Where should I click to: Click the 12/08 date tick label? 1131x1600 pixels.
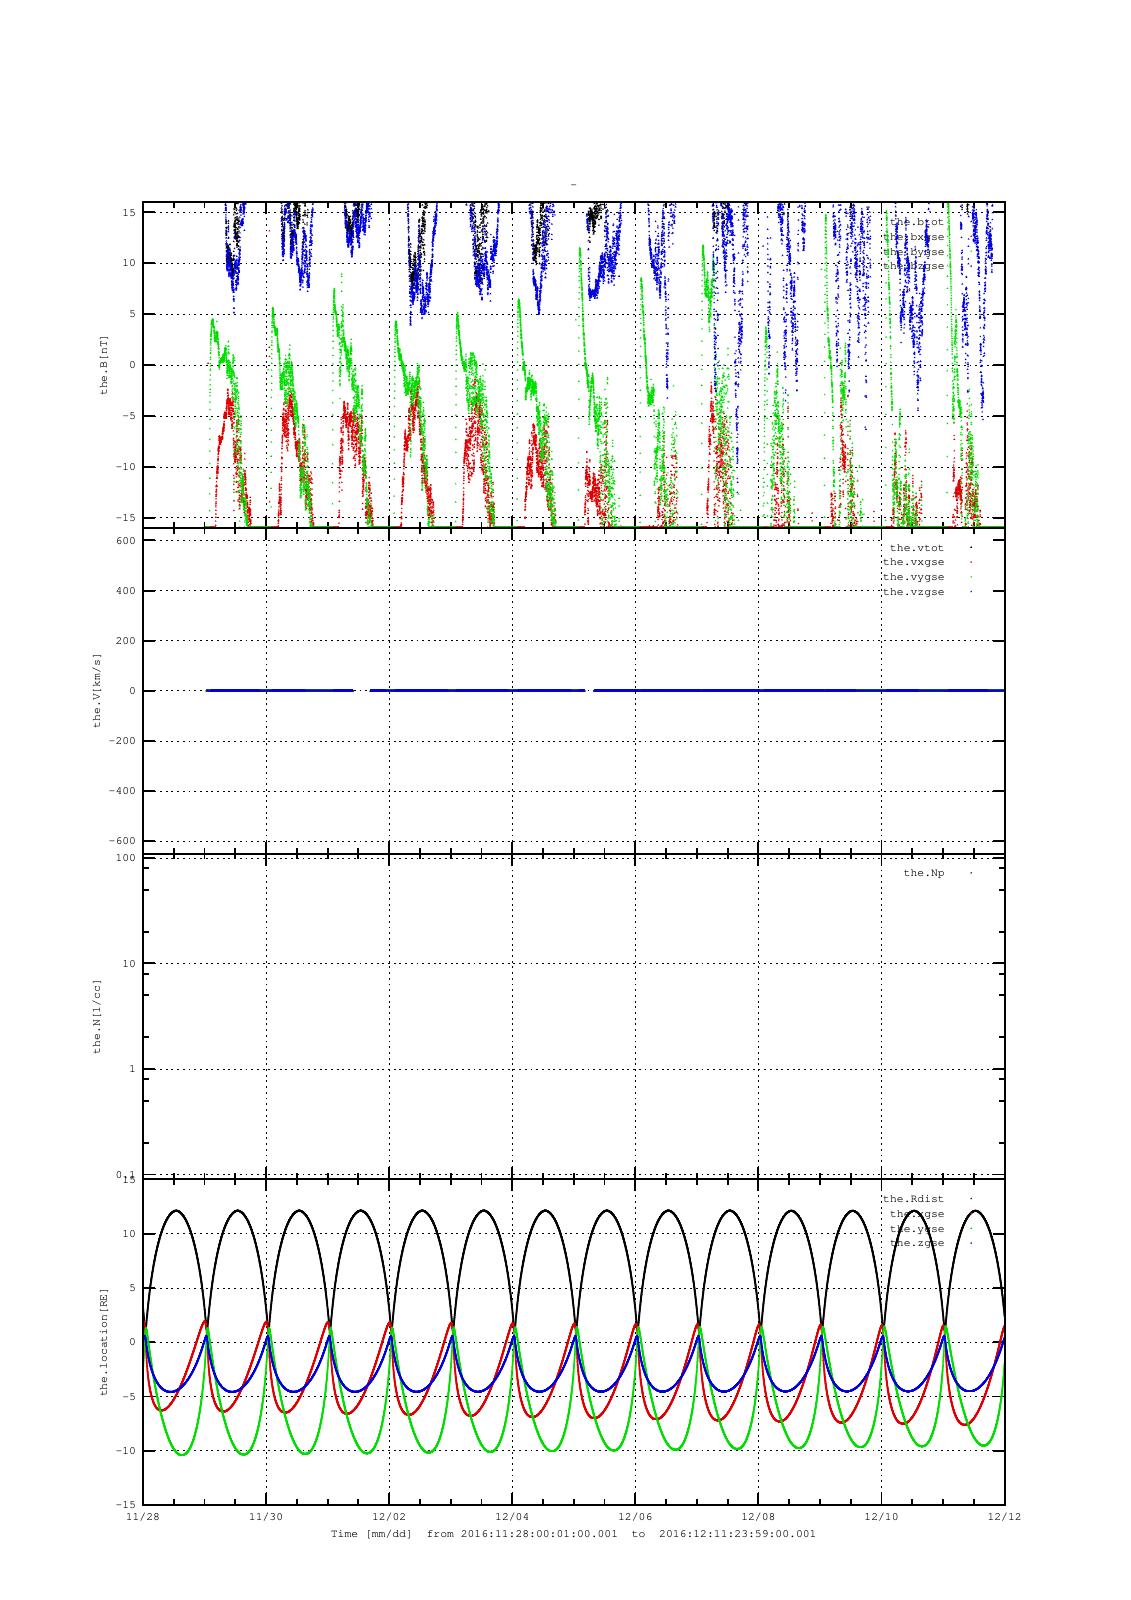click(758, 1517)
